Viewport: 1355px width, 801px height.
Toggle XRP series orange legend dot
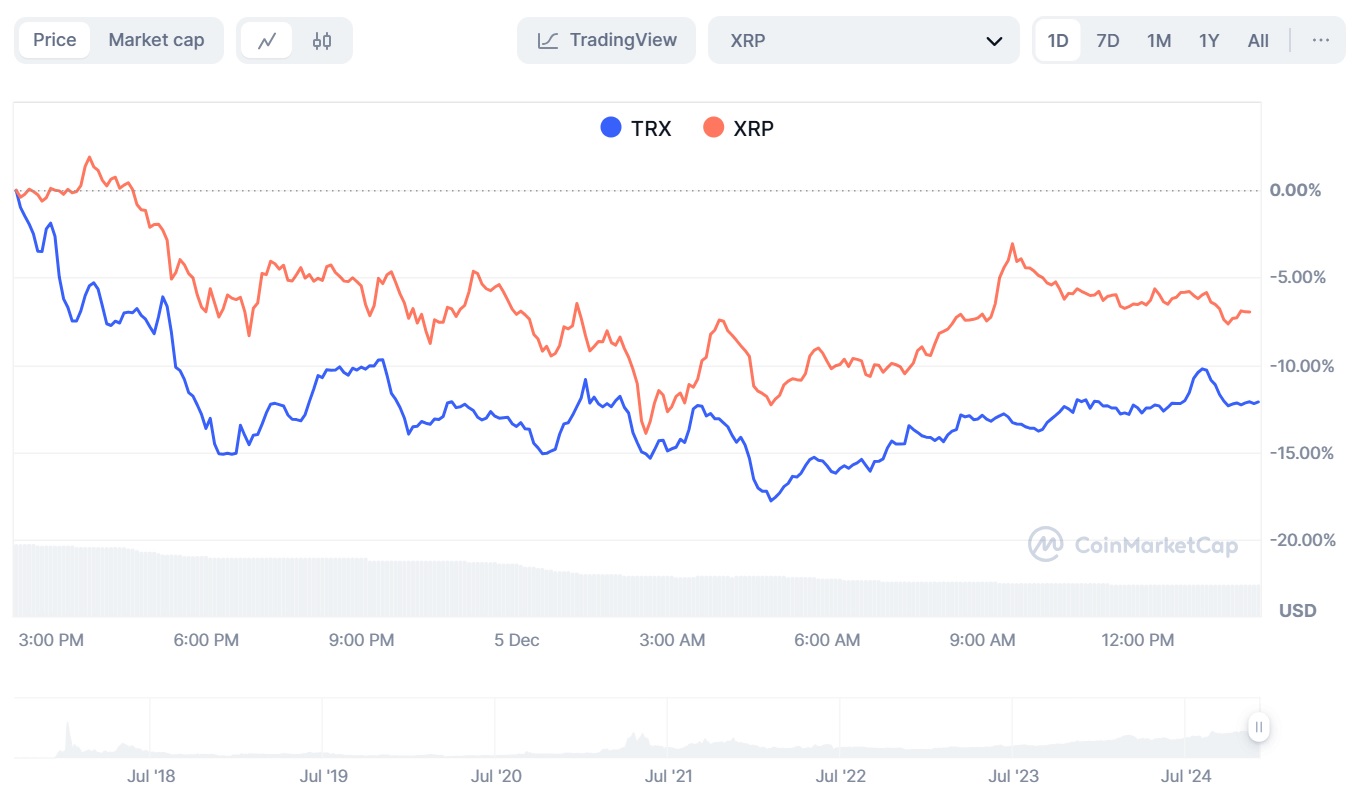click(x=713, y=127)
